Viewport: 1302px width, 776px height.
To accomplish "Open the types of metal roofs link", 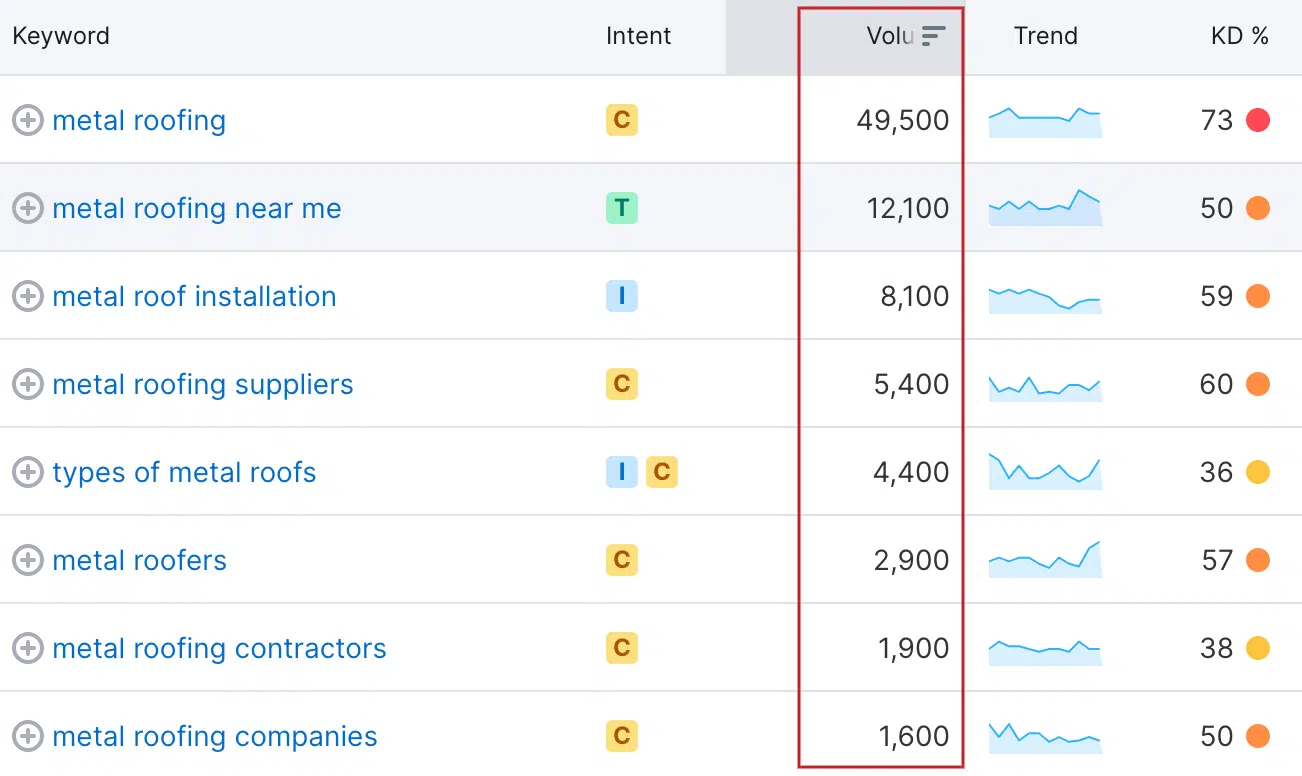I will pos(184,473).
